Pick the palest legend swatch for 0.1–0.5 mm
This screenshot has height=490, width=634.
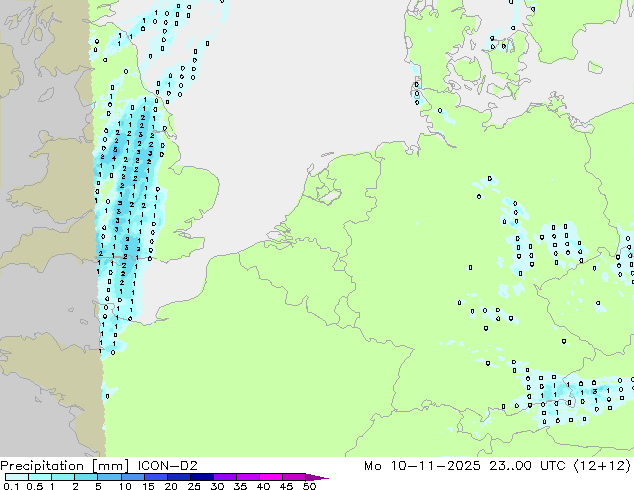click(x=17, y=477)
